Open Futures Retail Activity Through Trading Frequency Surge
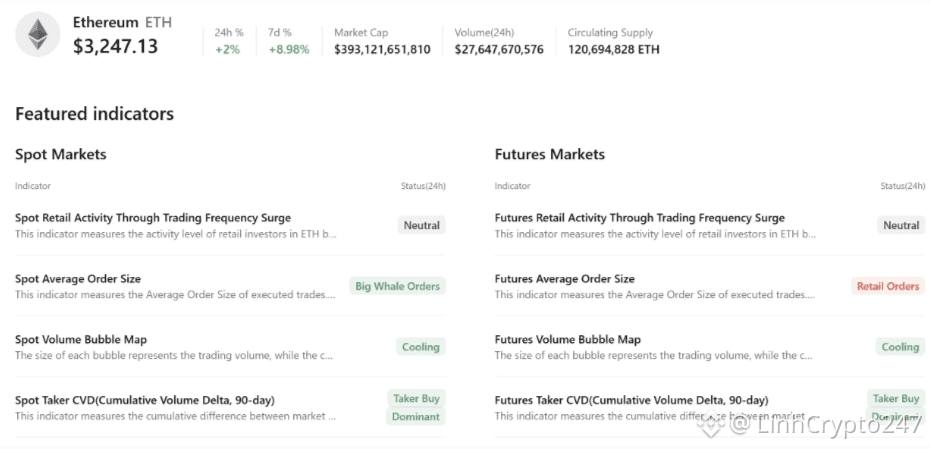930x449 pixels. [x=639, y=218]
